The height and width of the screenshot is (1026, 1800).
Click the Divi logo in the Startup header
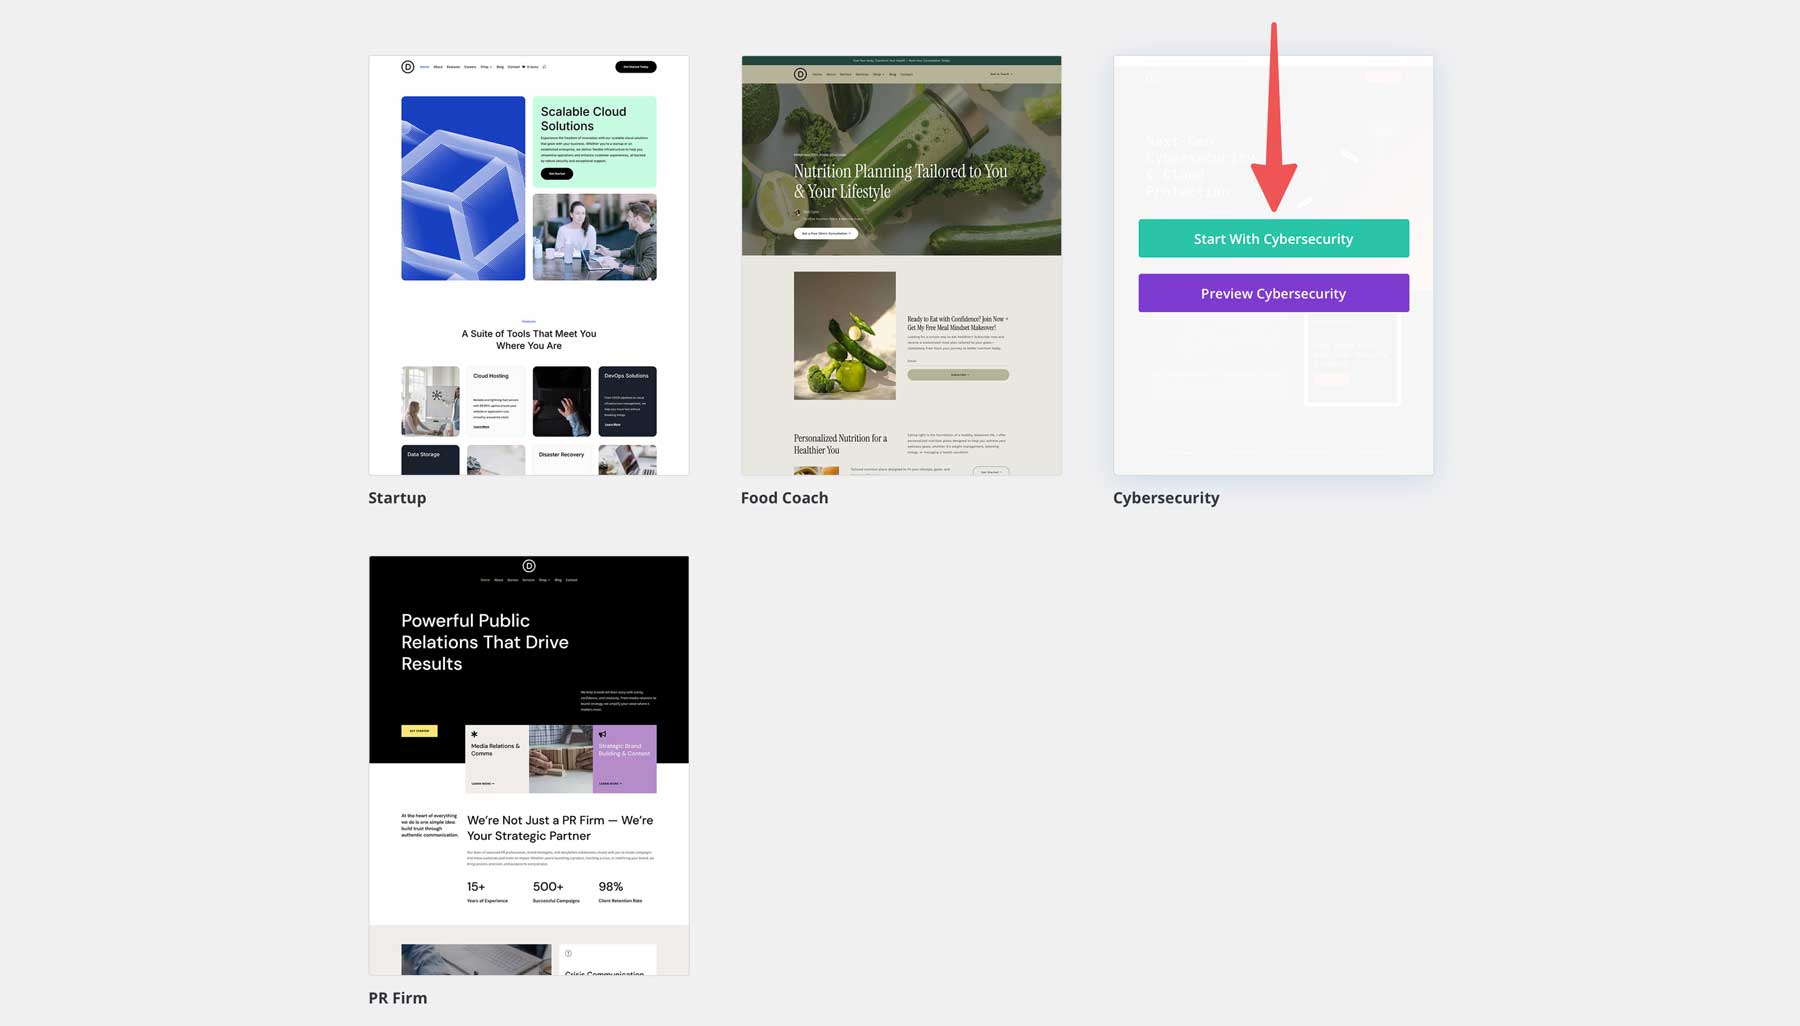(407, 66)
